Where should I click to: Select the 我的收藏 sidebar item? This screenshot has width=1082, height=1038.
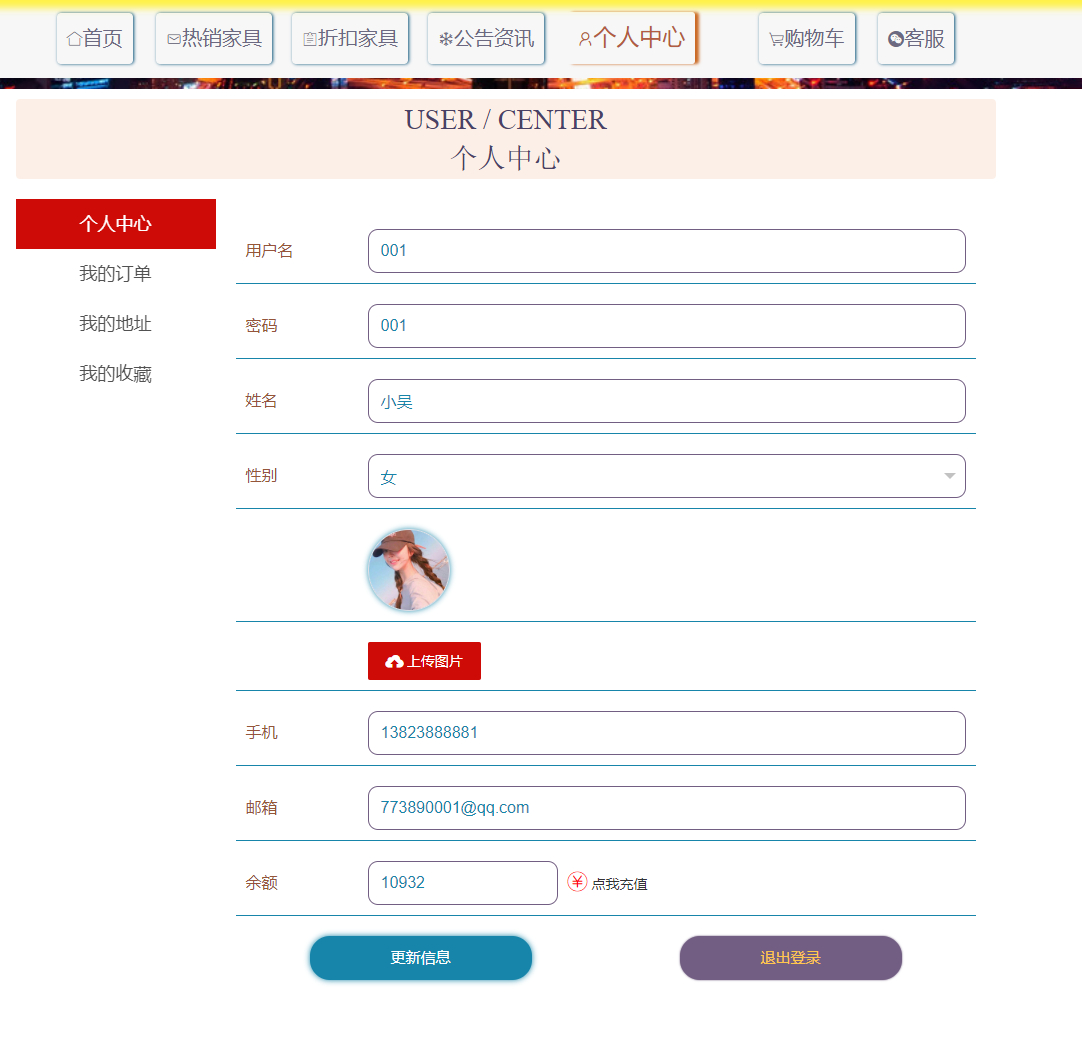coord(116,373)
